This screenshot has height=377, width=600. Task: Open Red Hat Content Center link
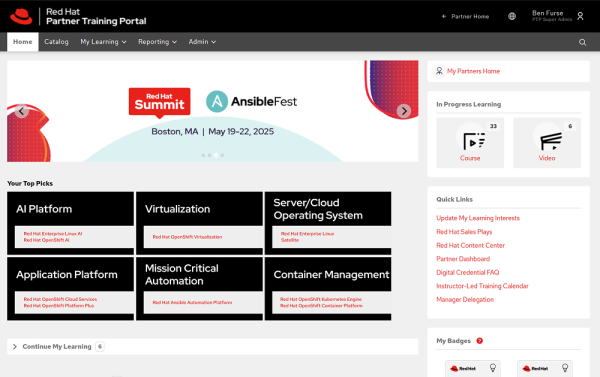pyautogui.click(x=470, y=245)
